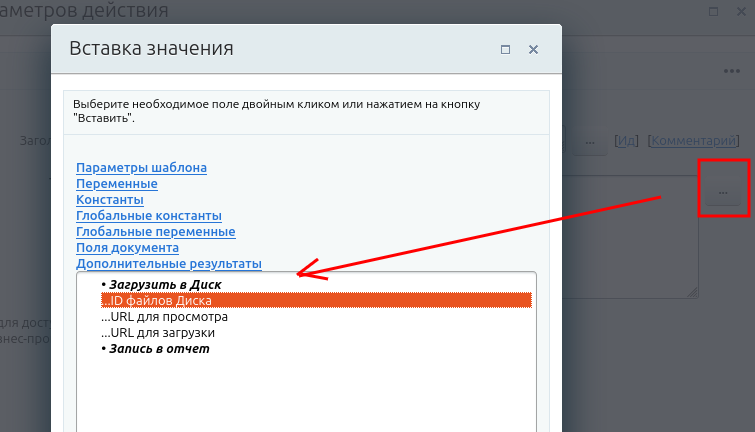
Task: Expand Дополнительные результаты section
Action: tap(168, 264)
